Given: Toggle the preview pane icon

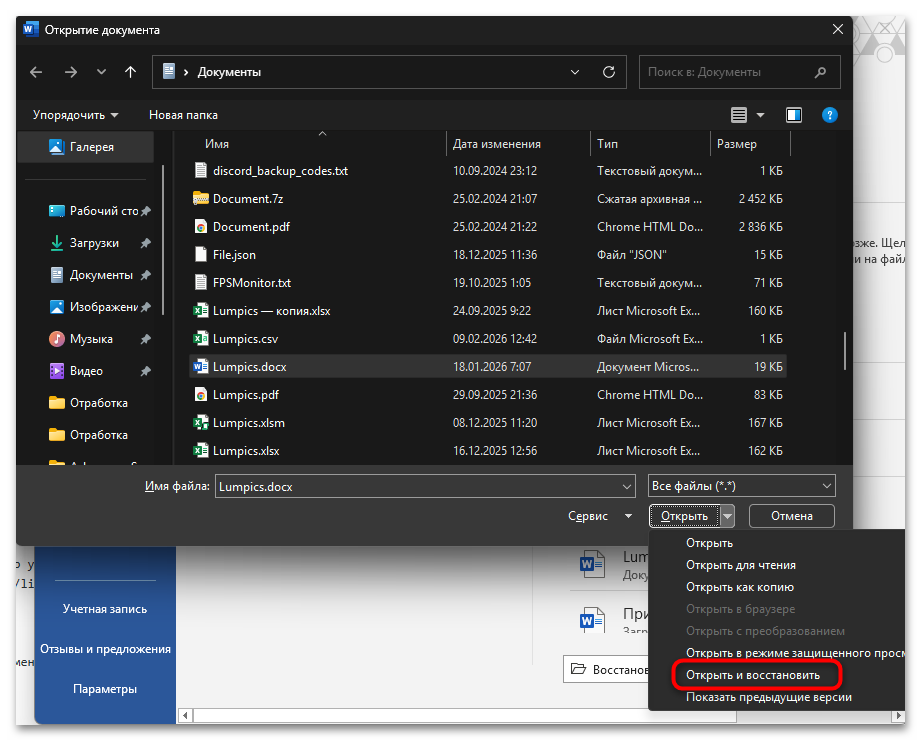Looking at the screenshot, I should (793, 115).
